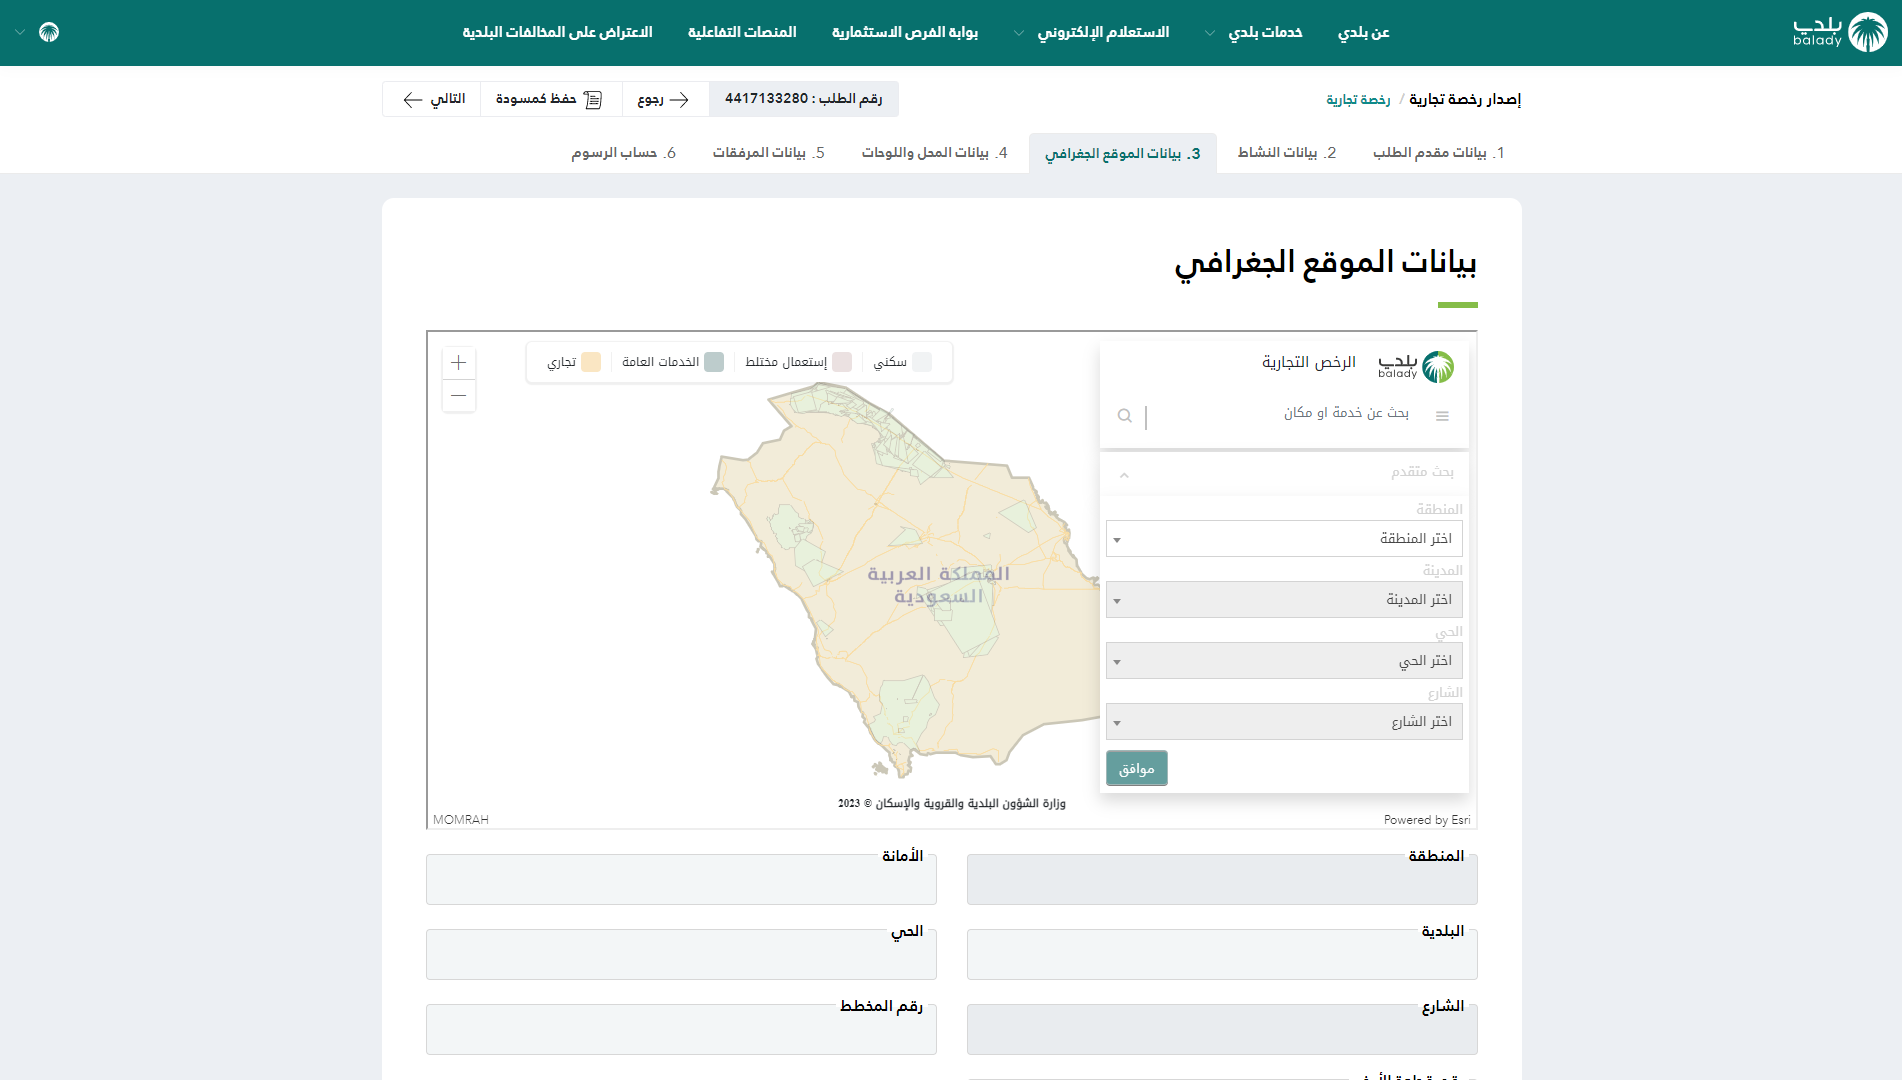Click the Balady logo inside map panel
1902x1080 pixels.
[x=1416, y=366]
